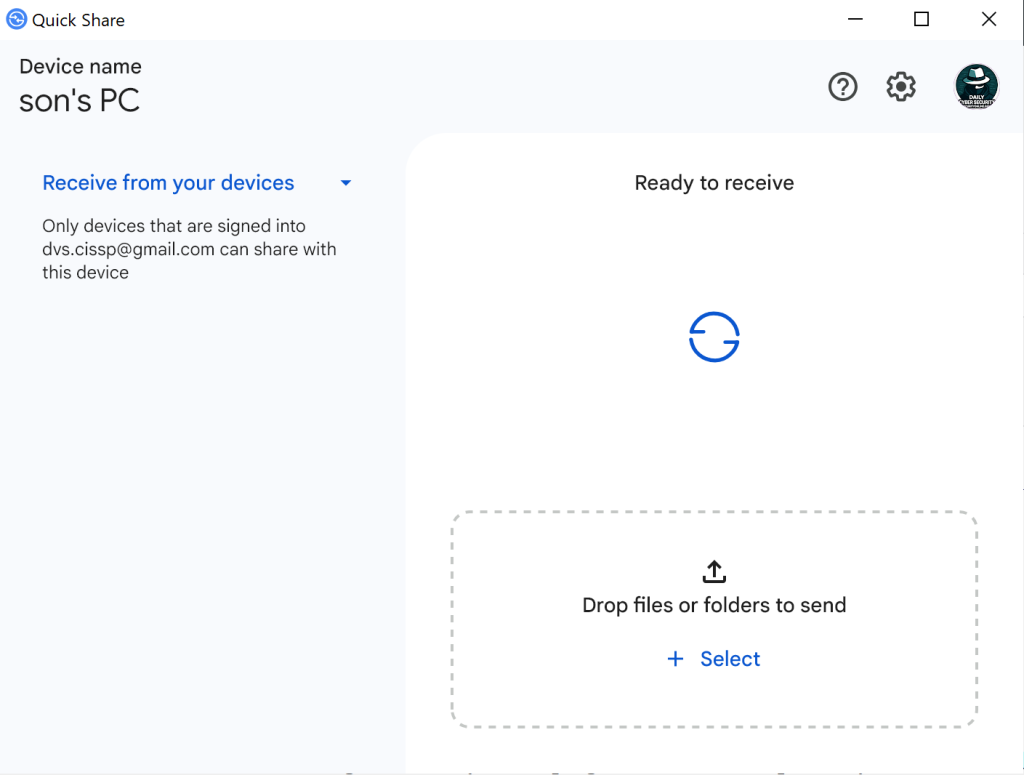Click the 'Device name' label
1024x775 pixels.
point(80,66)
